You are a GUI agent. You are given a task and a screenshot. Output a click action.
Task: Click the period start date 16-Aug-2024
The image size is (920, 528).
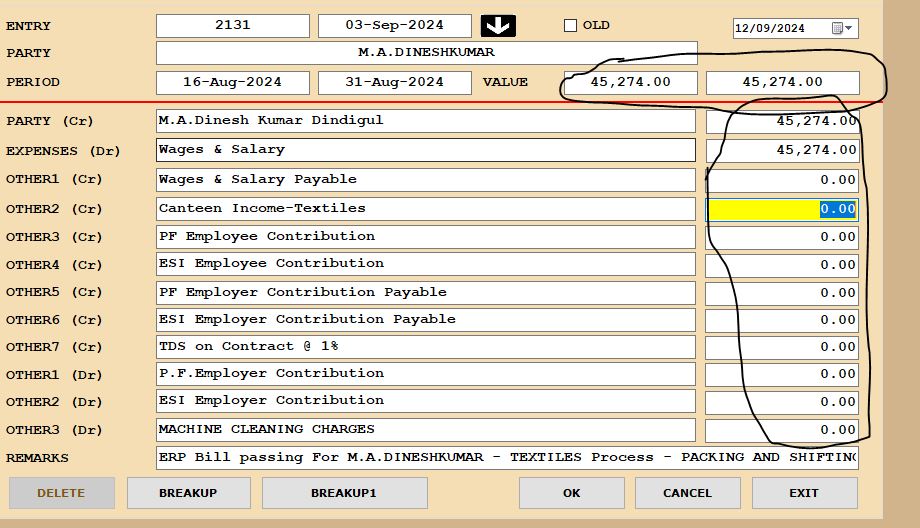[x=233, y=82]
